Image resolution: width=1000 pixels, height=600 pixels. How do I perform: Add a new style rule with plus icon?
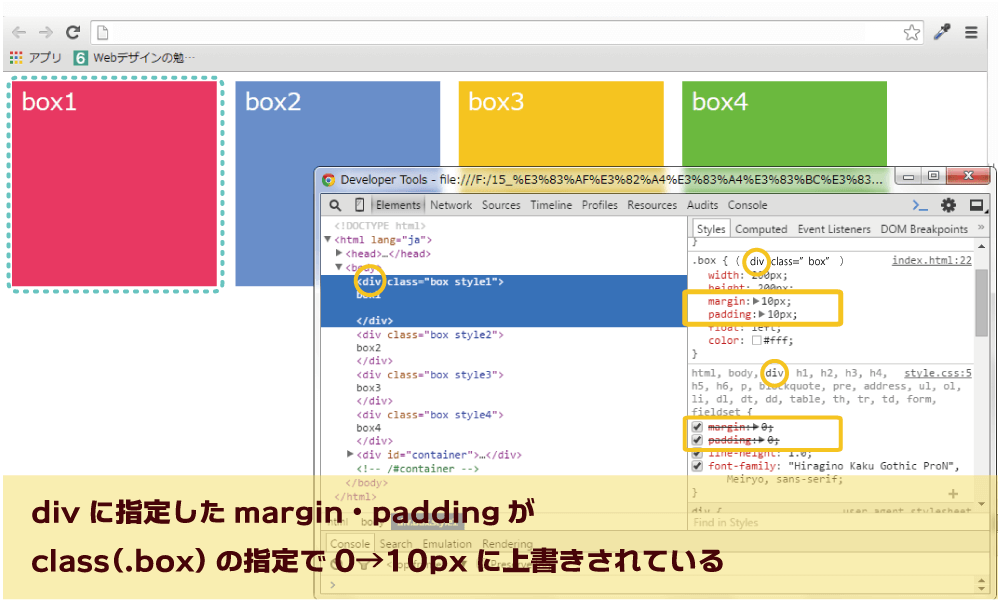pyautogui.click(x=953, y=493)
